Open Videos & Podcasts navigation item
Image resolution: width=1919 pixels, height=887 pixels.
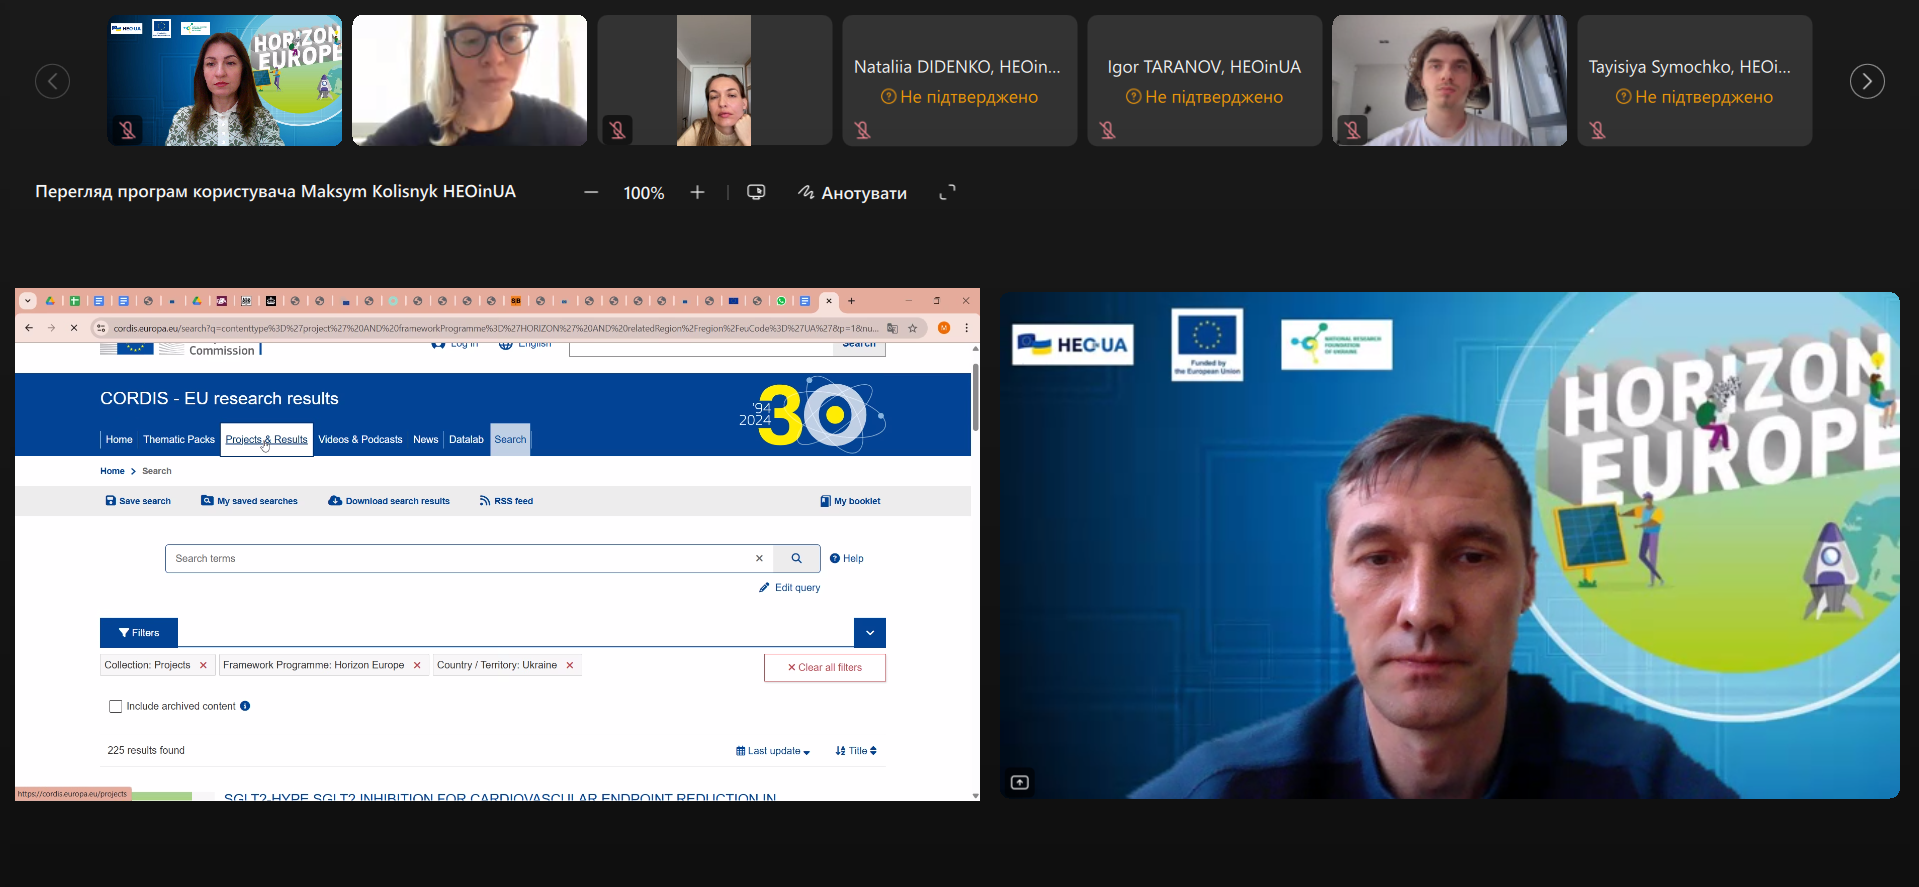360,439
